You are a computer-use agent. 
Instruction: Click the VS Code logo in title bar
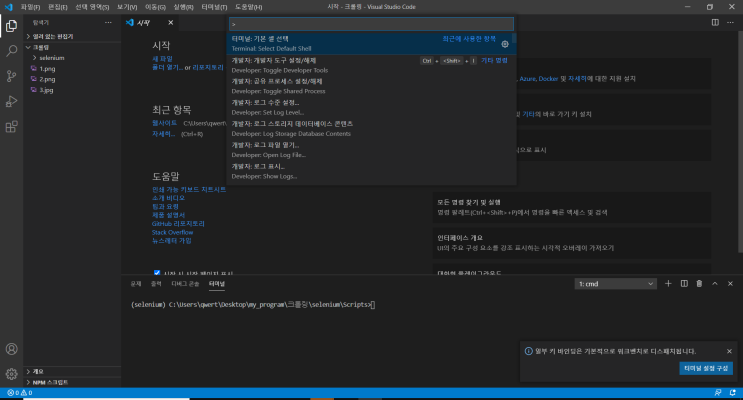tap(9, 7)
